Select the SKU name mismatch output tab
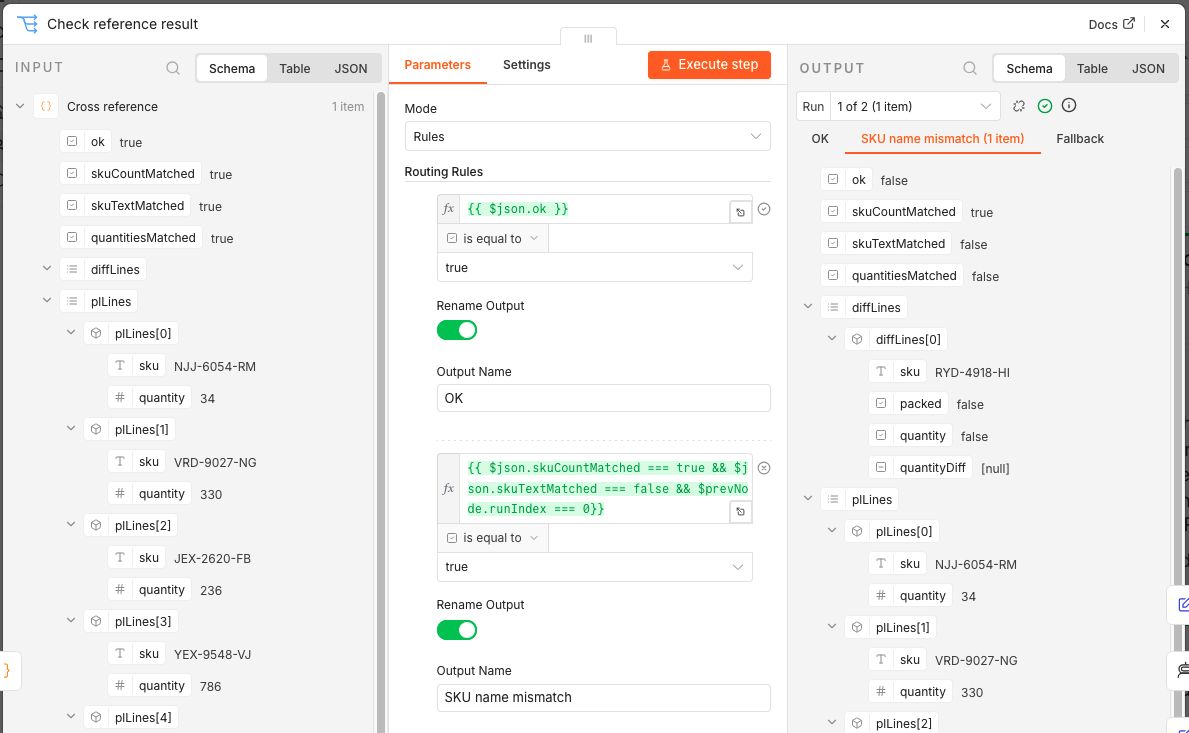The width and height of the screenshot is (1189, 733). [x=943, y=139]
